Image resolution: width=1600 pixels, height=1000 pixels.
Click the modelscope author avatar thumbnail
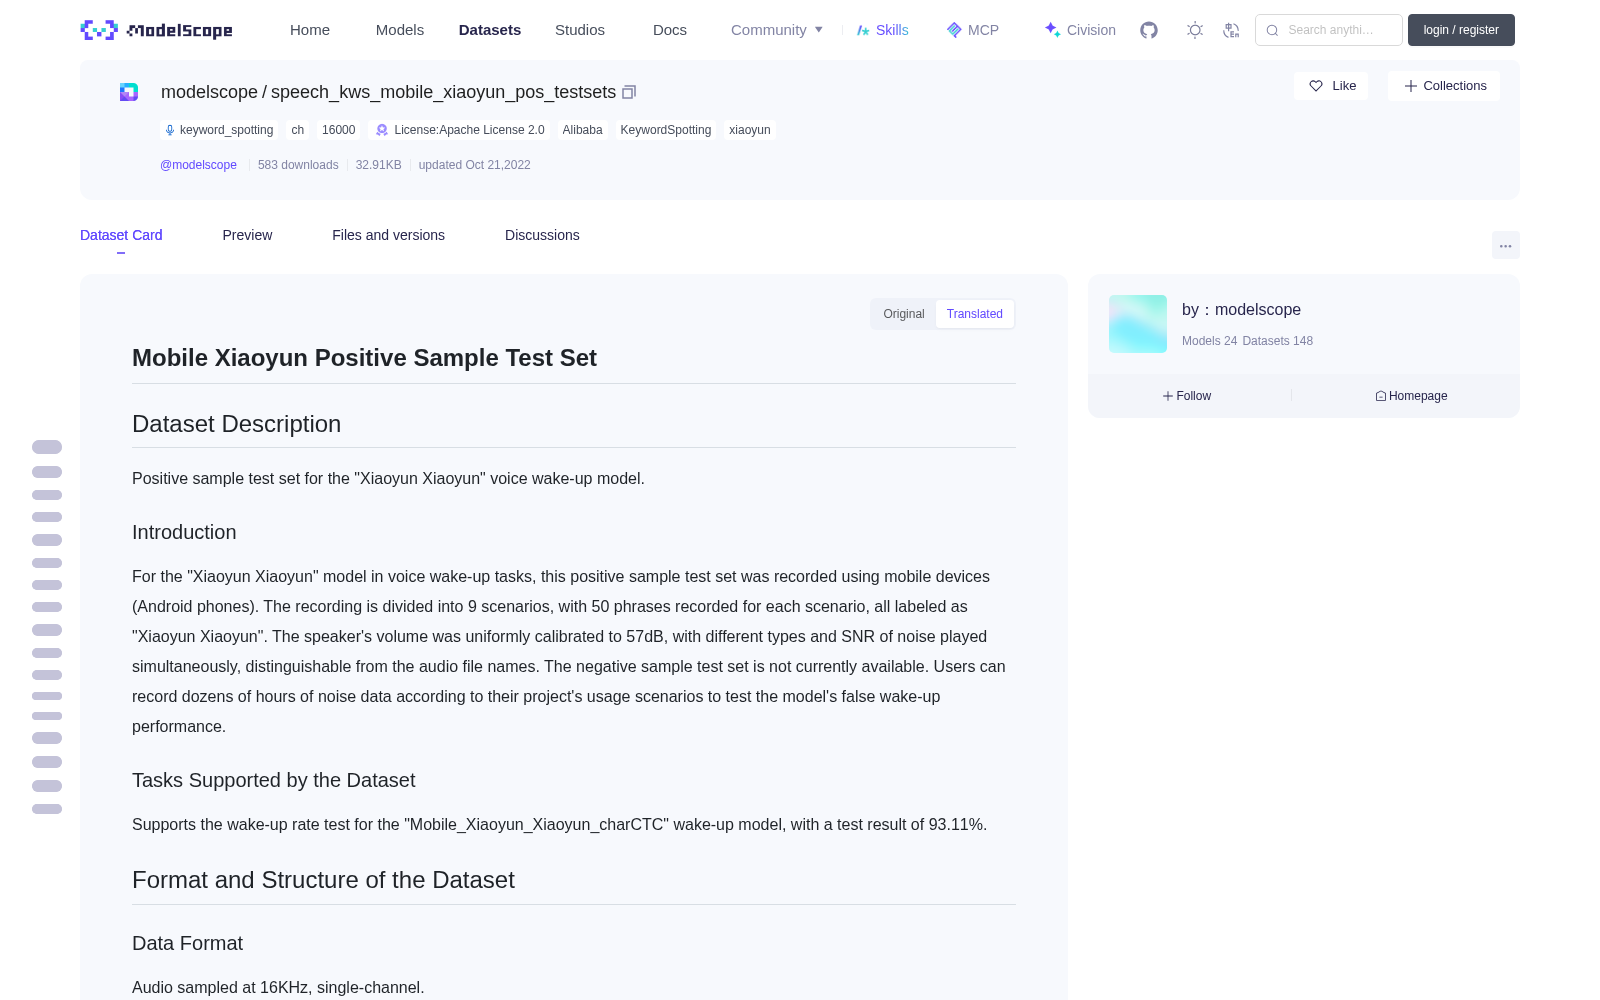tap(1138, 324)
